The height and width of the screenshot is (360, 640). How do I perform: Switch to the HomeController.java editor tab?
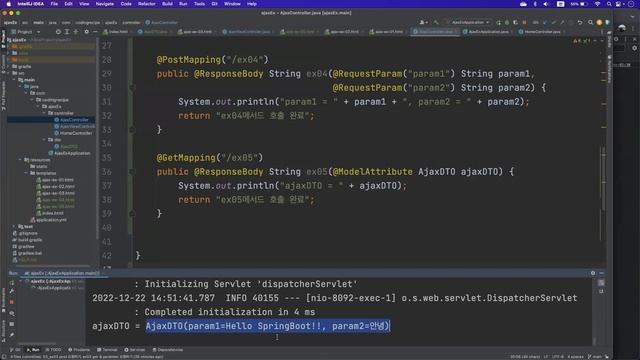coord(542,31)
